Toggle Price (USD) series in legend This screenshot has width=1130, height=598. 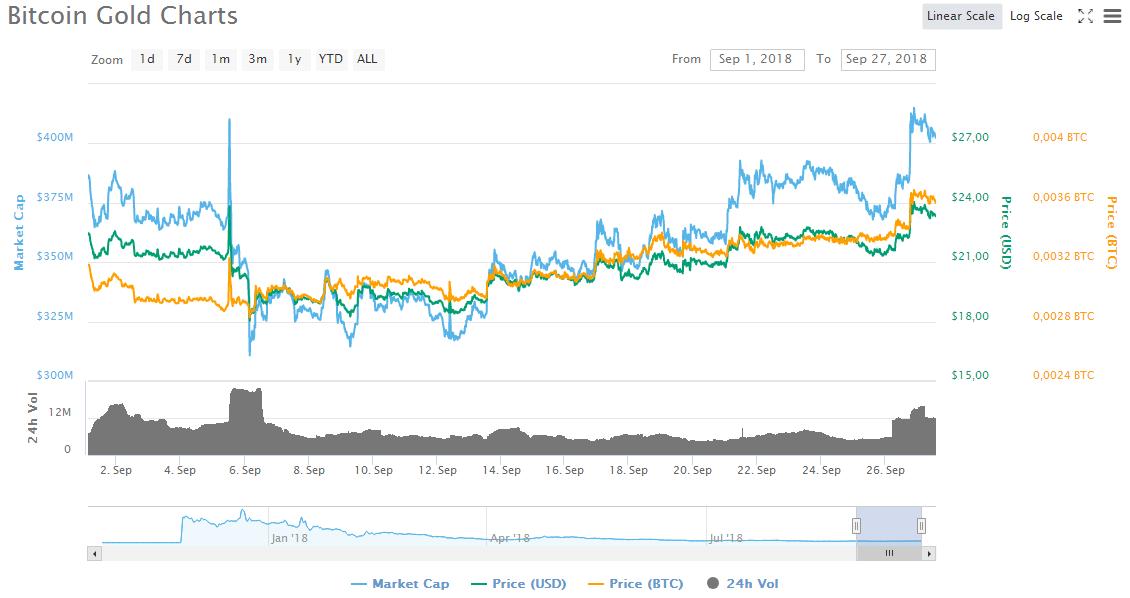tap(519, 583)
